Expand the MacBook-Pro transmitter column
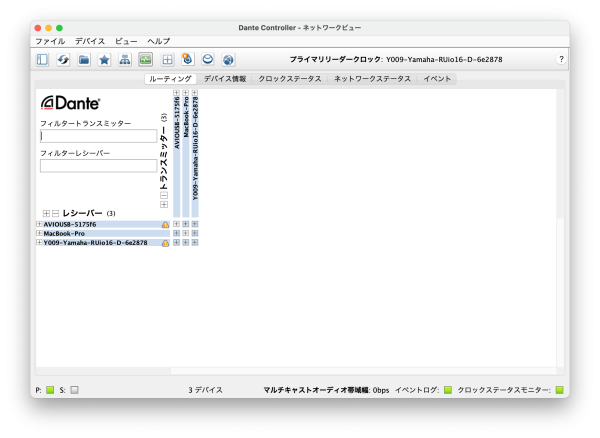Image resolution: width=600 pixels, height=438 pixels. (x=186, y=93)
